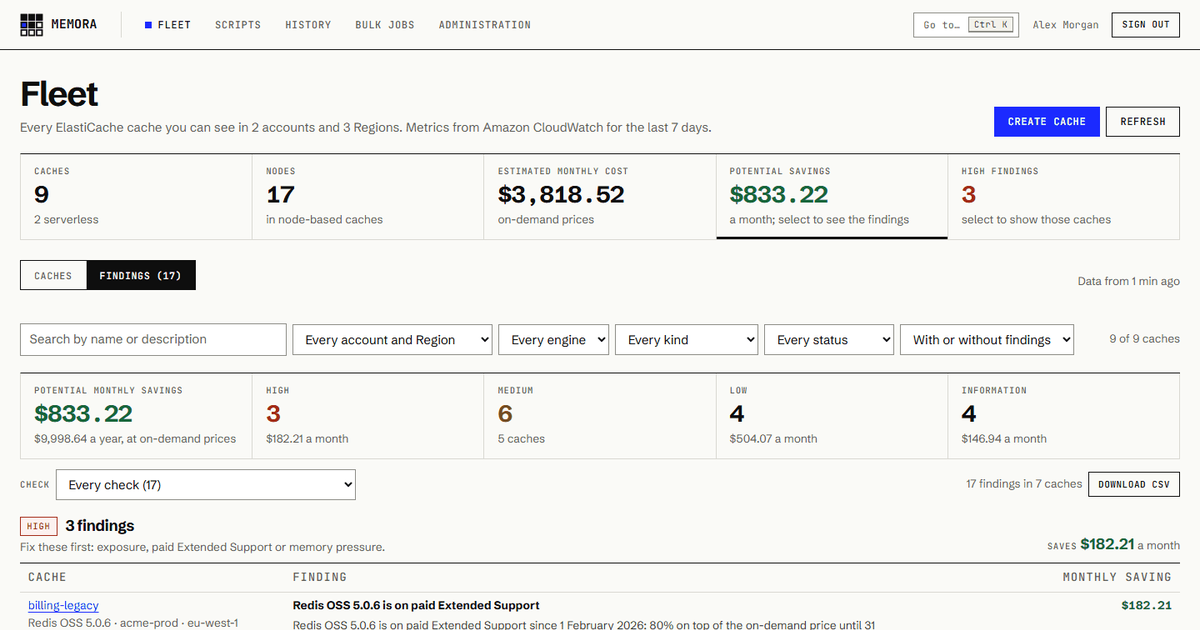
Task: Open the History page
Action: (x=308, y=25)
